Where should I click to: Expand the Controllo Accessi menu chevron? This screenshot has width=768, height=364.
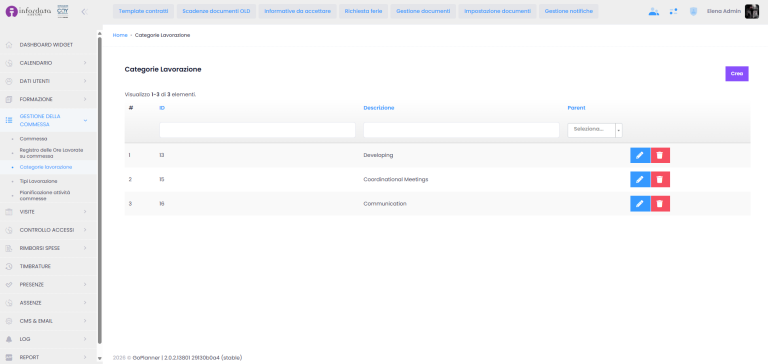[85, 230]
